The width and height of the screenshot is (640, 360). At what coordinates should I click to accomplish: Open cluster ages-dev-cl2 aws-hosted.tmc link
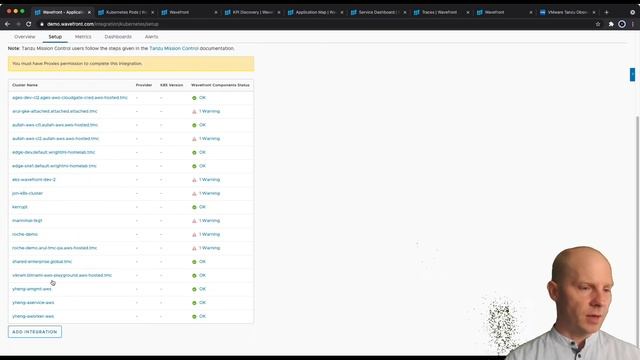70,98
